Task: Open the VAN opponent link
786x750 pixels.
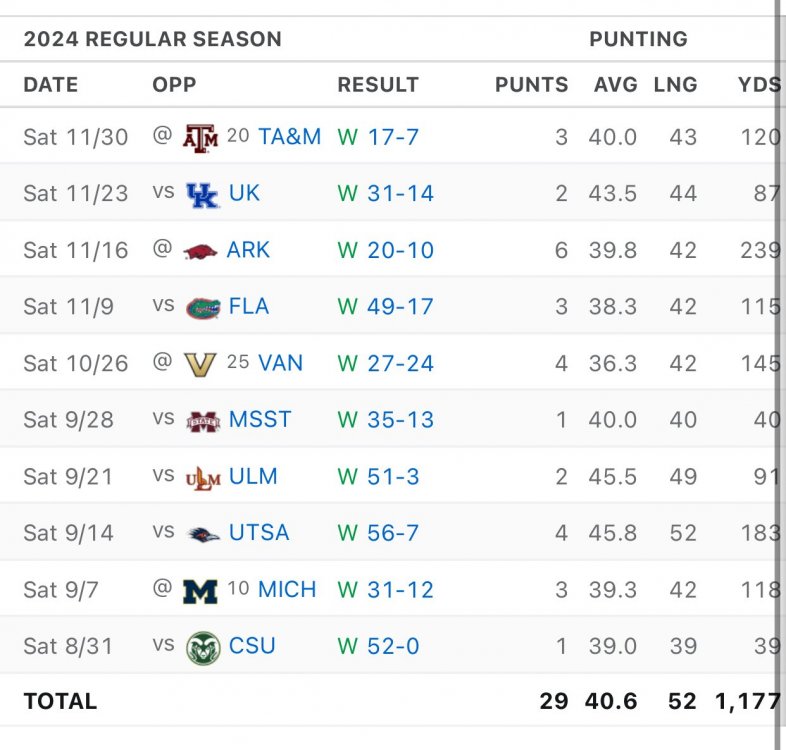Action: (280, 363)
